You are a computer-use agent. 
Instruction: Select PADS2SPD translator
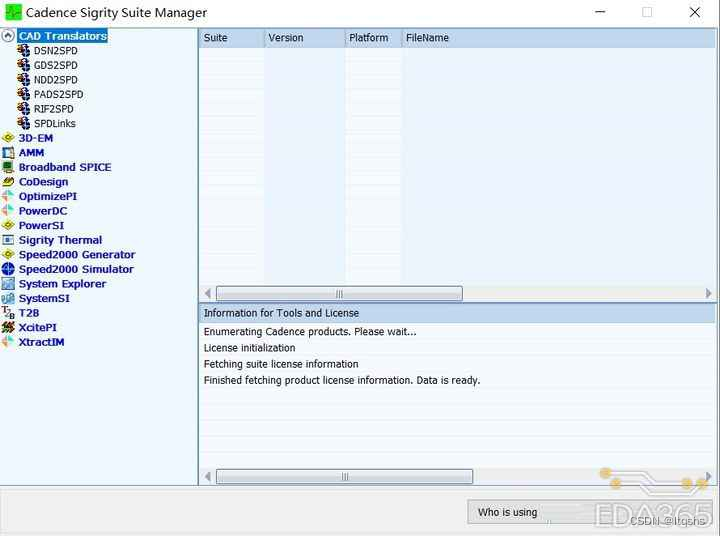click(x=58, y=95)
